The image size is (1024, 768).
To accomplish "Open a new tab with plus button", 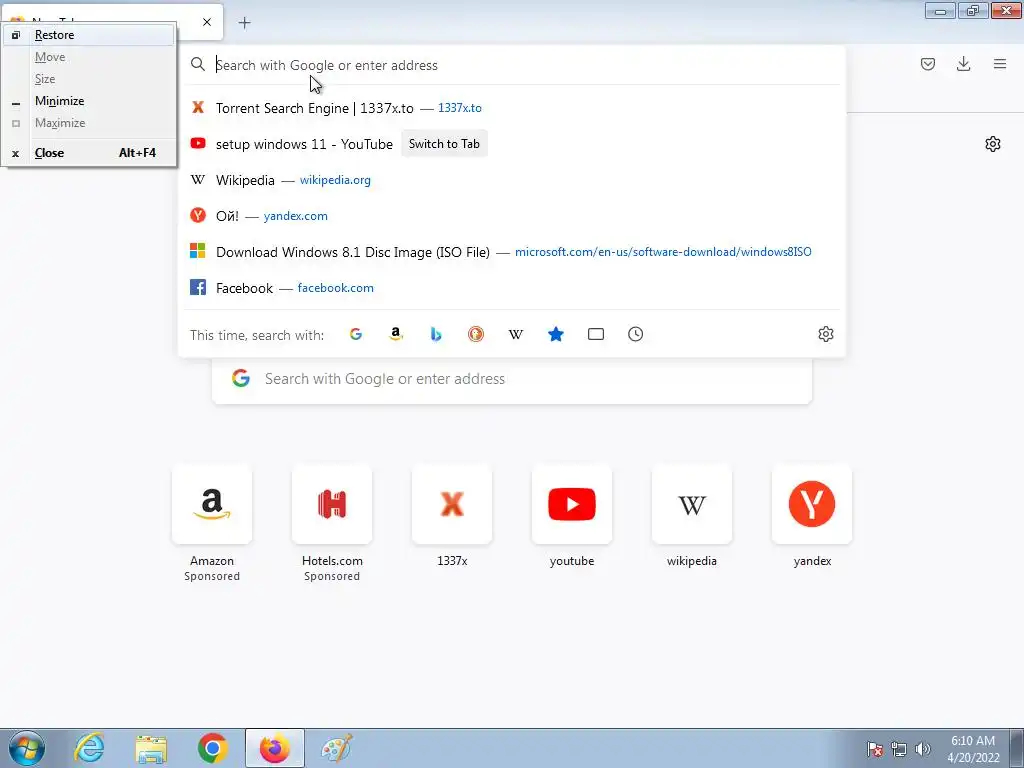I will tap(244, 23).
